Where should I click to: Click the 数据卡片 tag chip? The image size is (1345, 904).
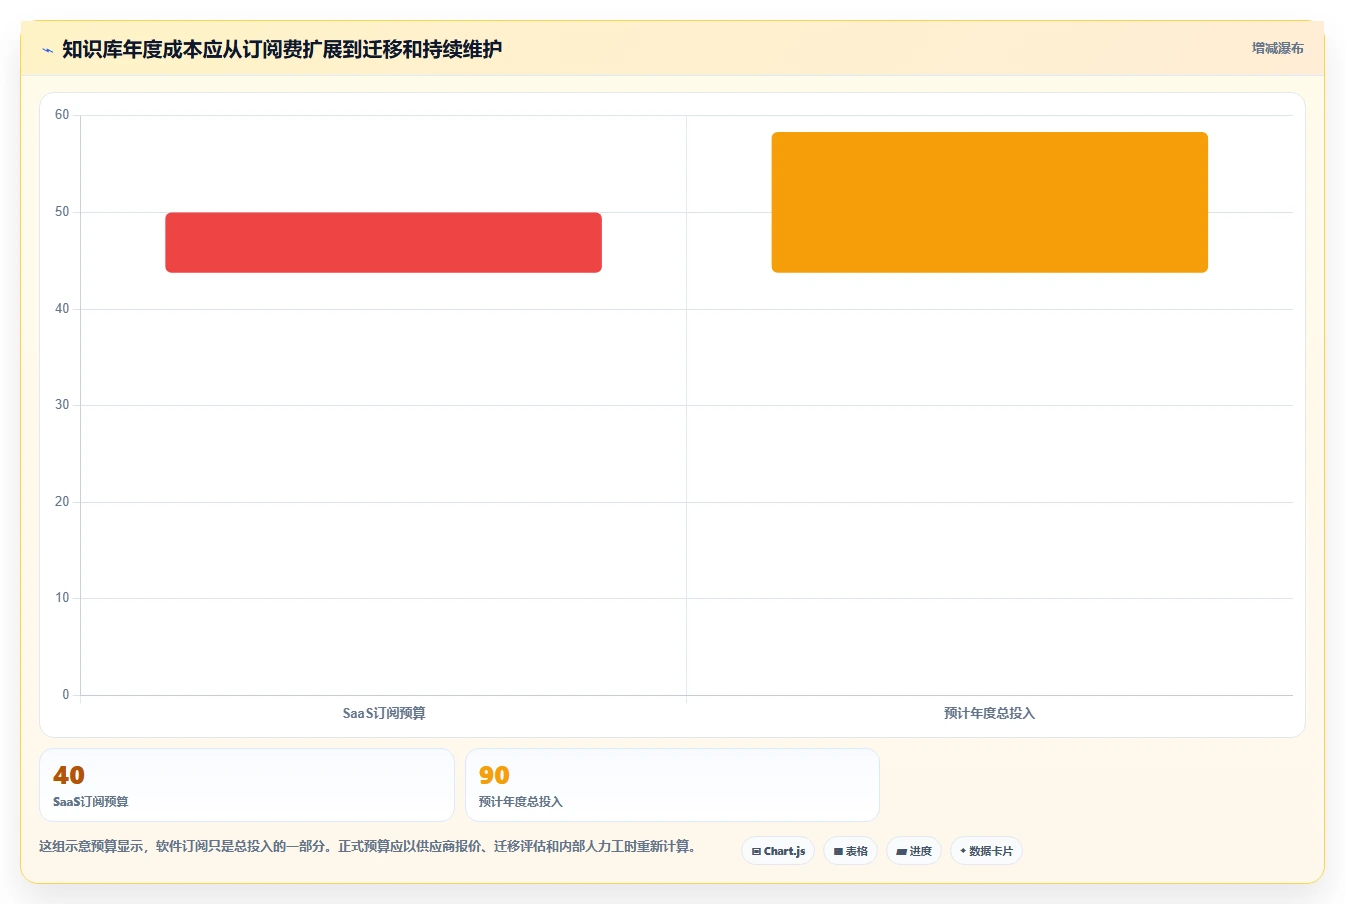[986, 851]
